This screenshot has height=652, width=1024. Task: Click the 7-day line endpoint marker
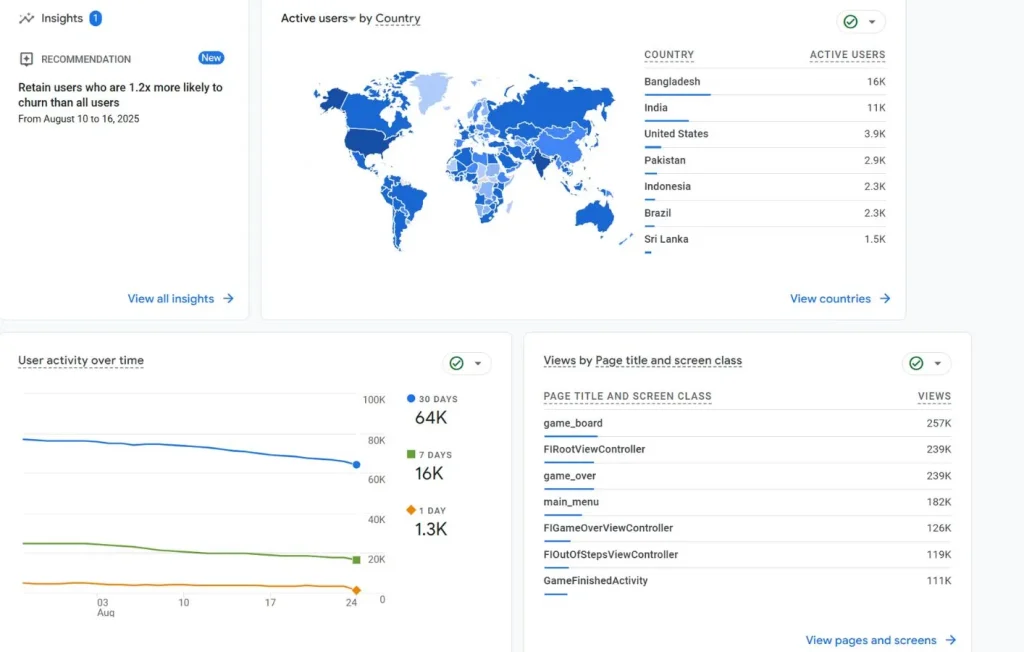pos(356,560)
